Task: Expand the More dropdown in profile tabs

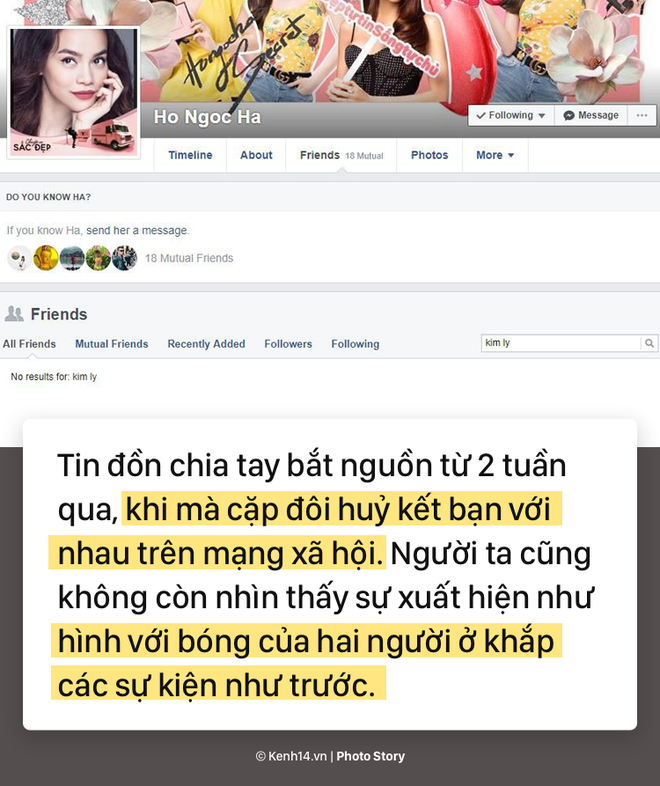Action: pos(495,155)
